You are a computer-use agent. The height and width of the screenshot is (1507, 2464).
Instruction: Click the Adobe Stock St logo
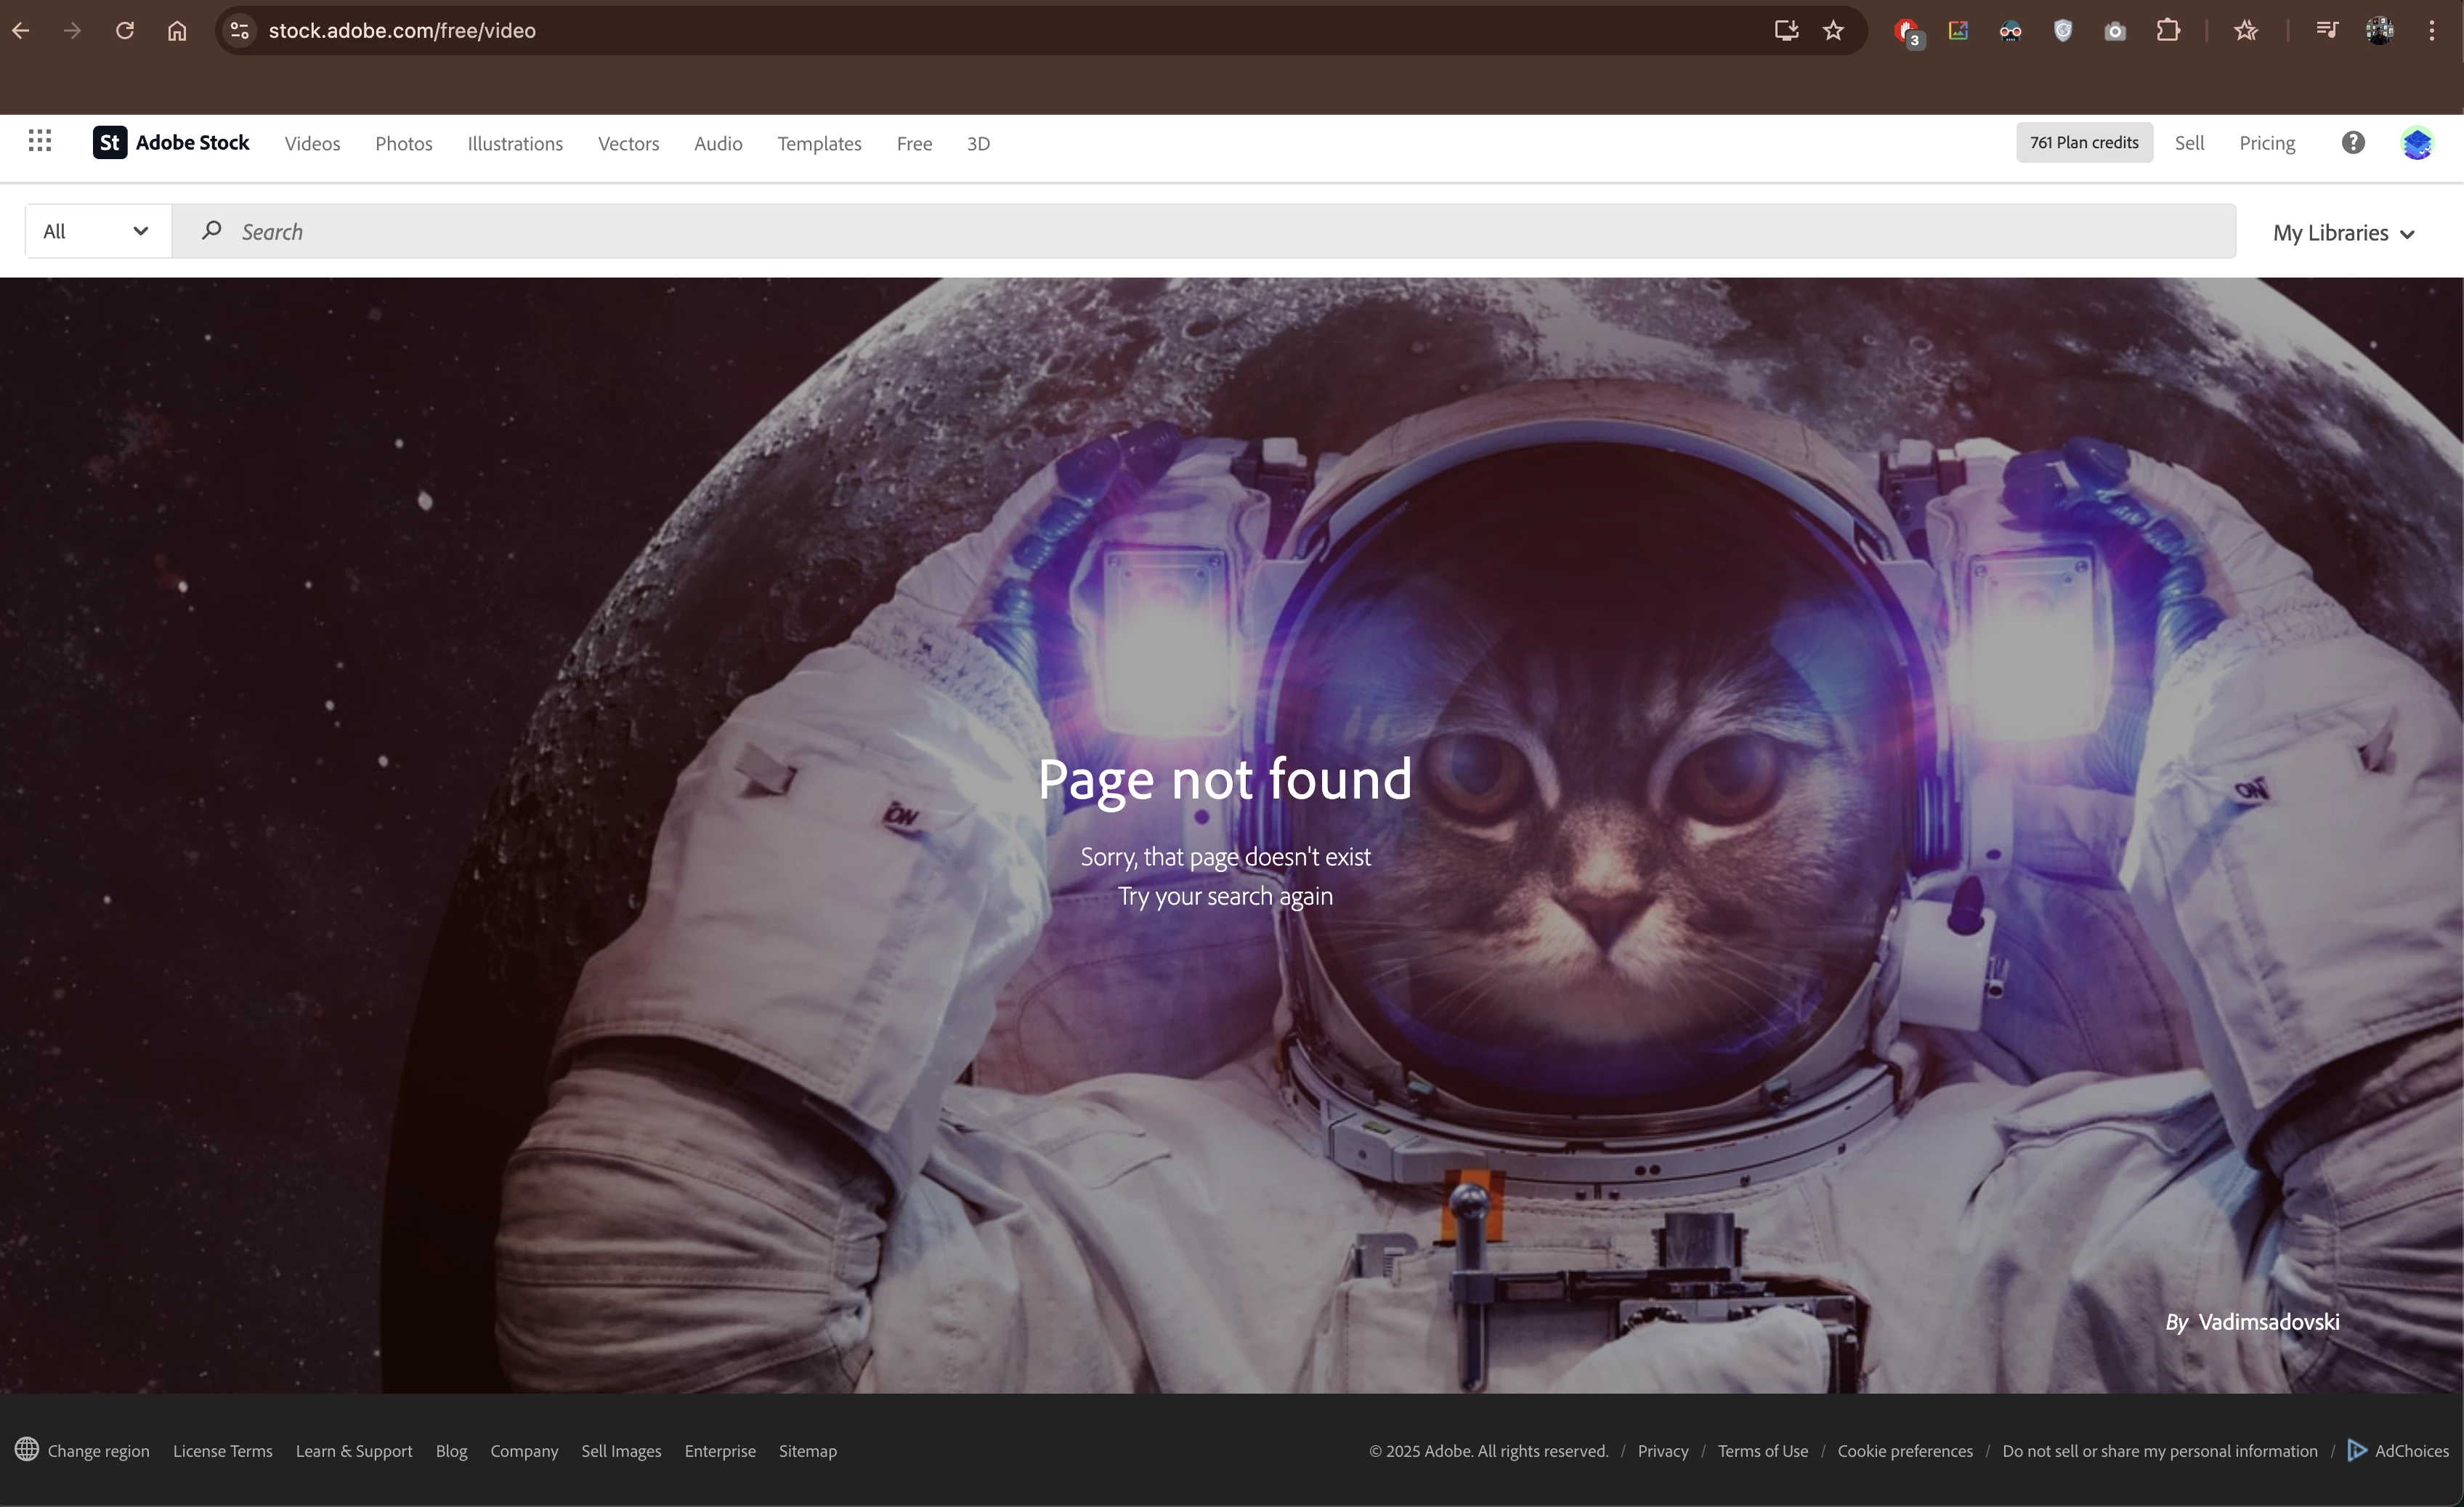(110, 143)
